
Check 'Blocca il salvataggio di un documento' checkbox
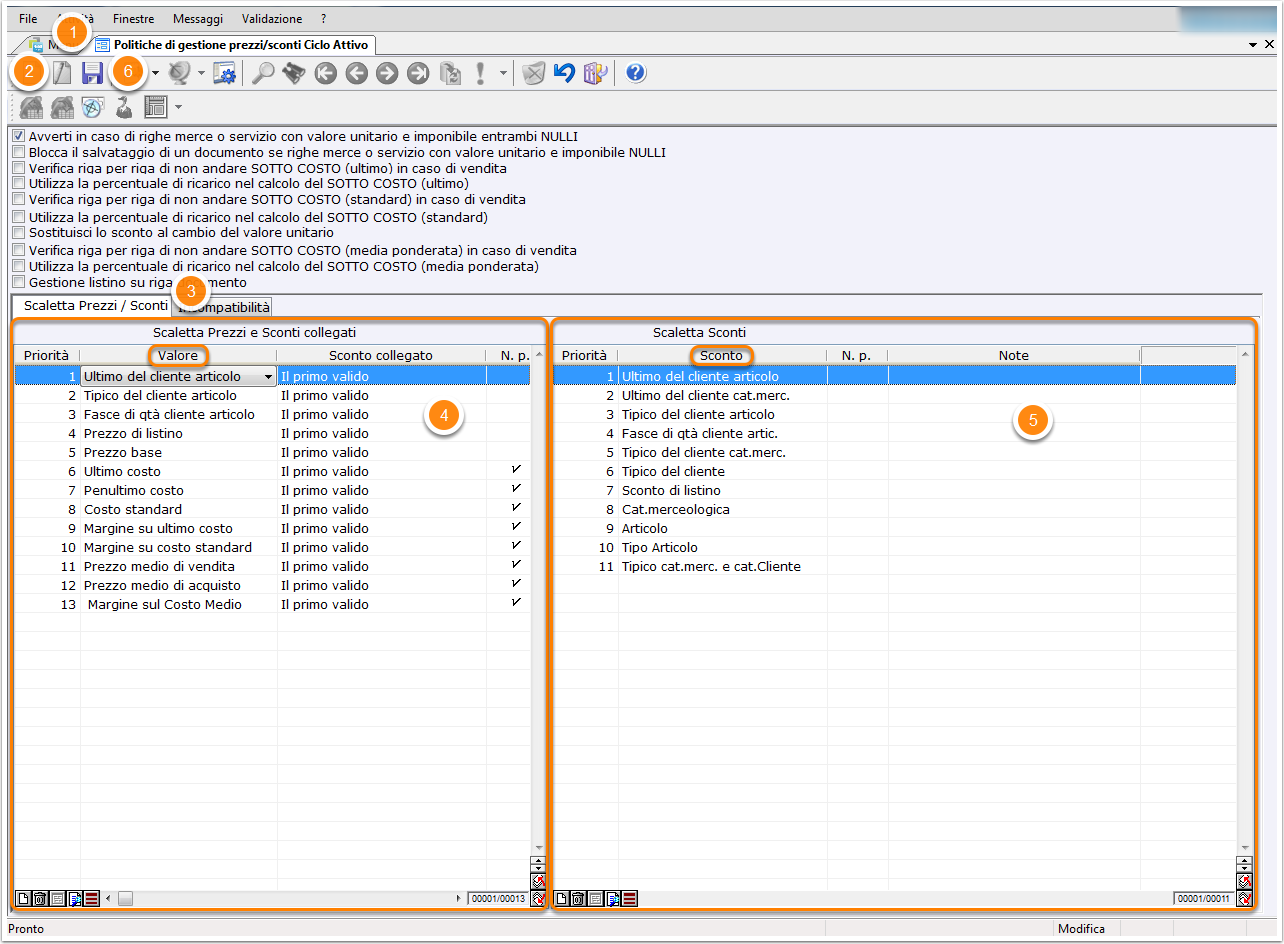(18, 153)
